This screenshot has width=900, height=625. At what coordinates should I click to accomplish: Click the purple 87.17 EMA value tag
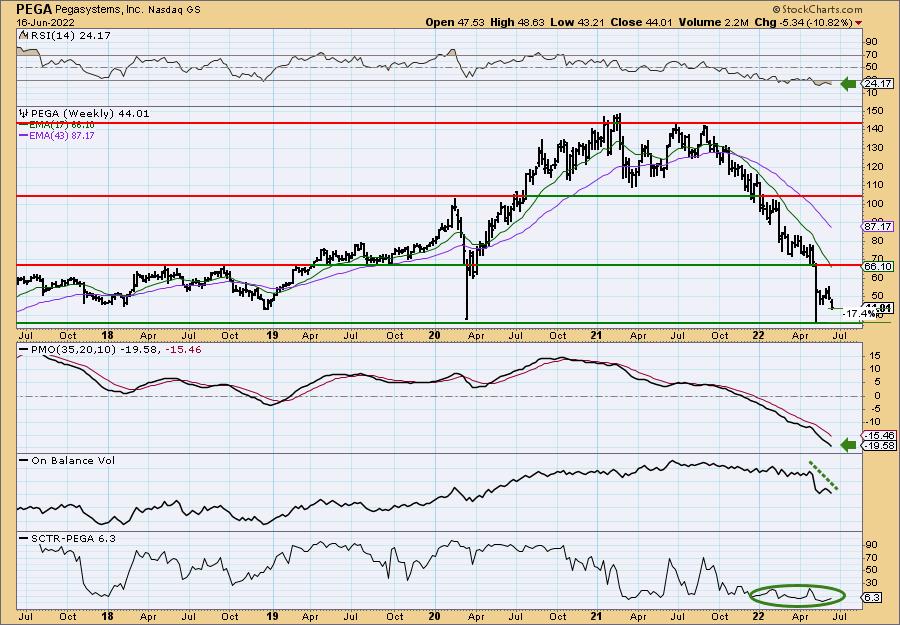[x=878, y=227]
